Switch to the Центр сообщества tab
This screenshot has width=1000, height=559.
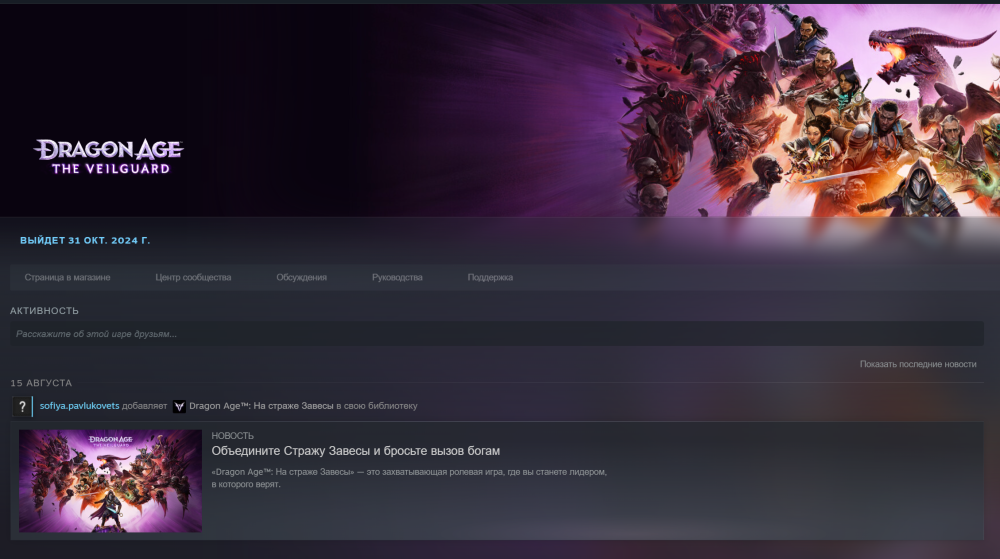tap(193, 277)
